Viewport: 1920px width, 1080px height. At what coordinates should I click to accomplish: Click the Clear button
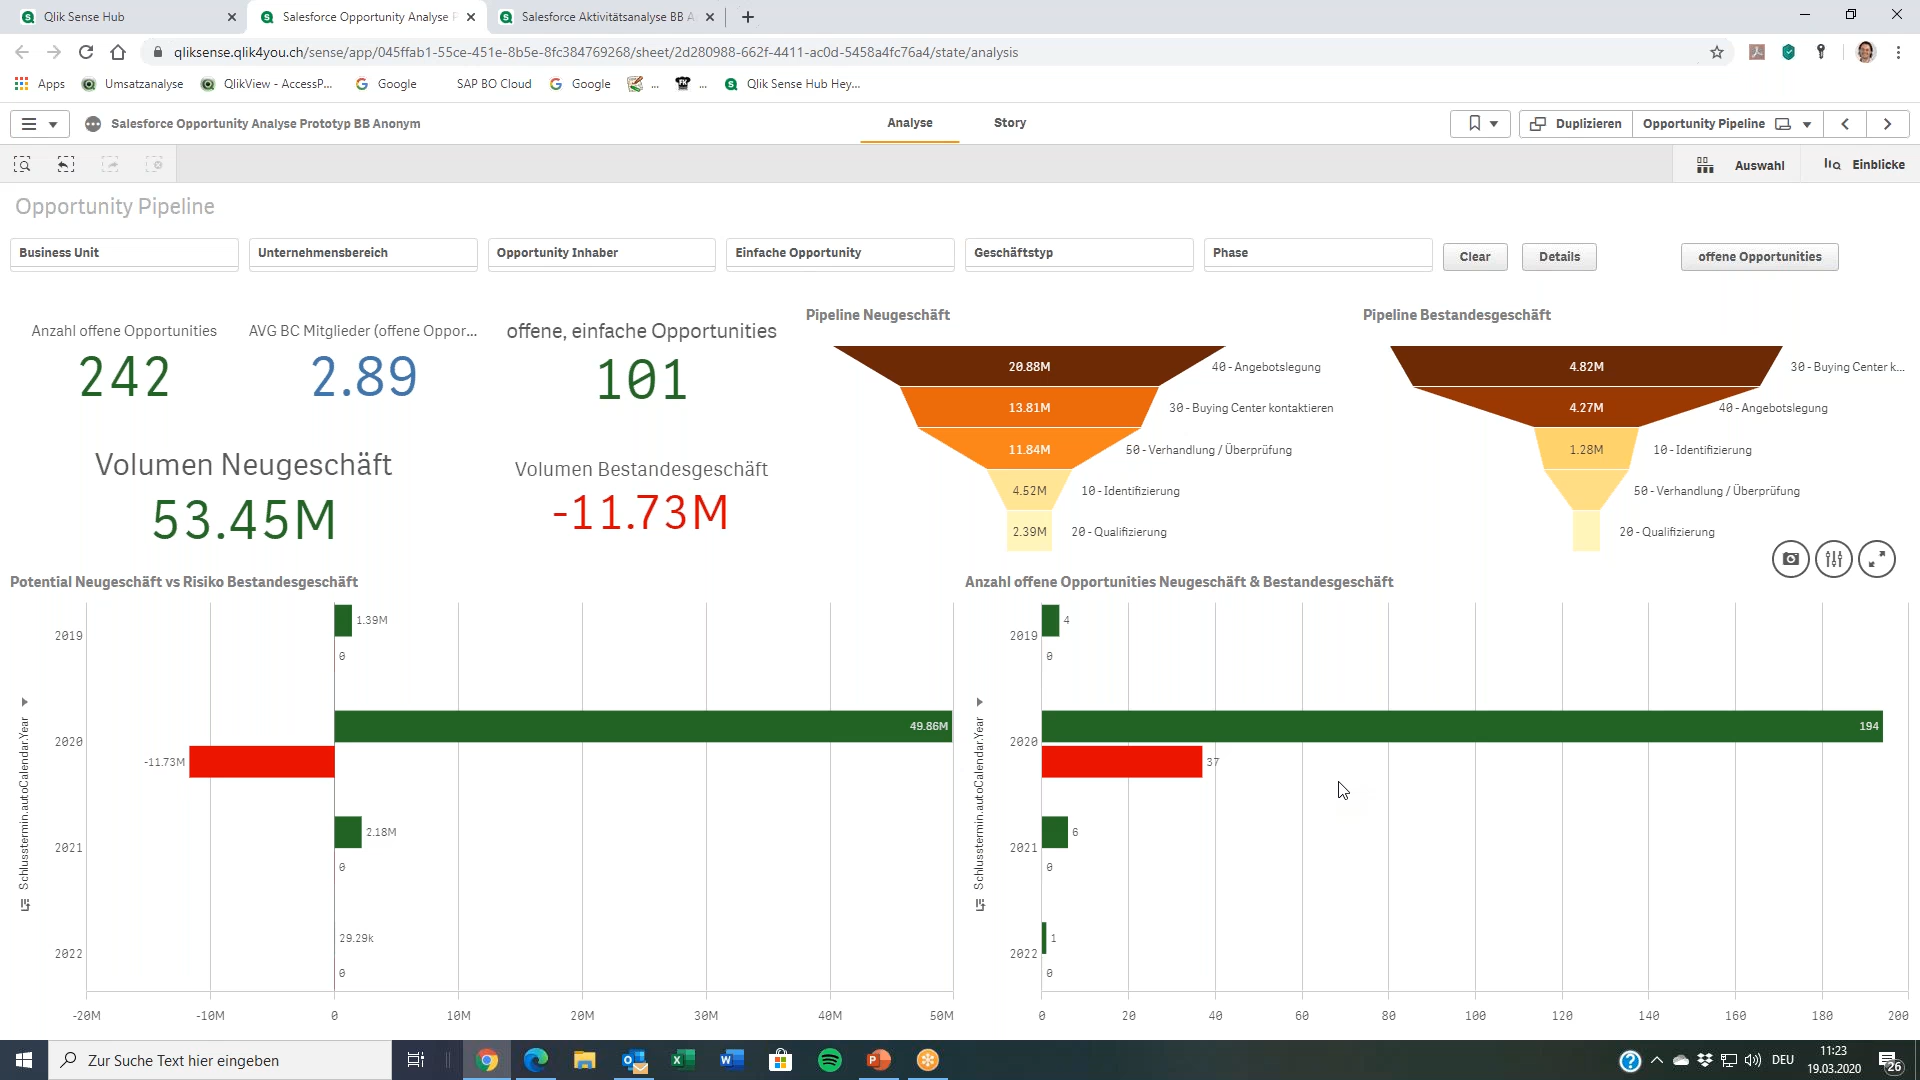(x=1475, y=257)
